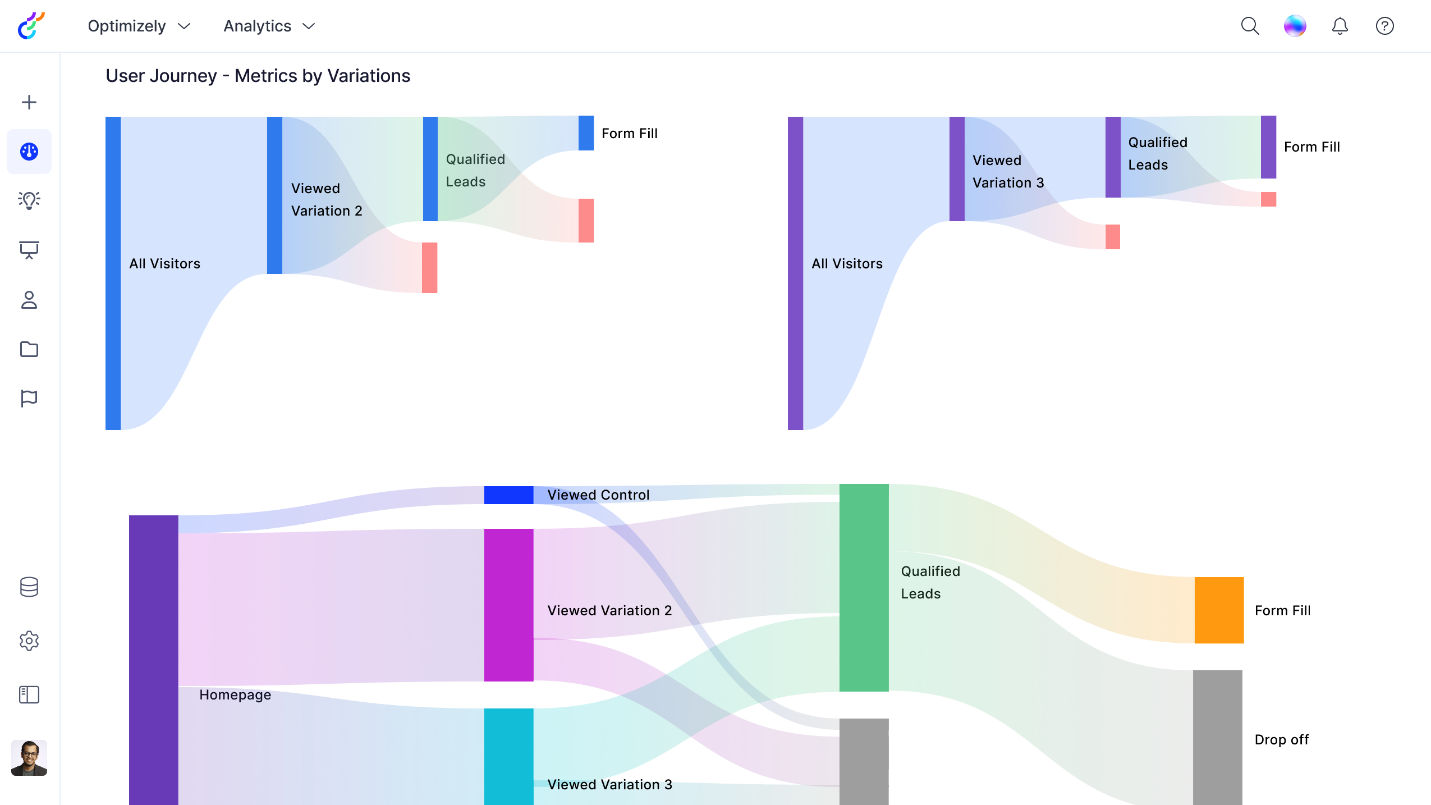
Task: Click the orange Form Fill node
Action: [x=1219, y=610]
